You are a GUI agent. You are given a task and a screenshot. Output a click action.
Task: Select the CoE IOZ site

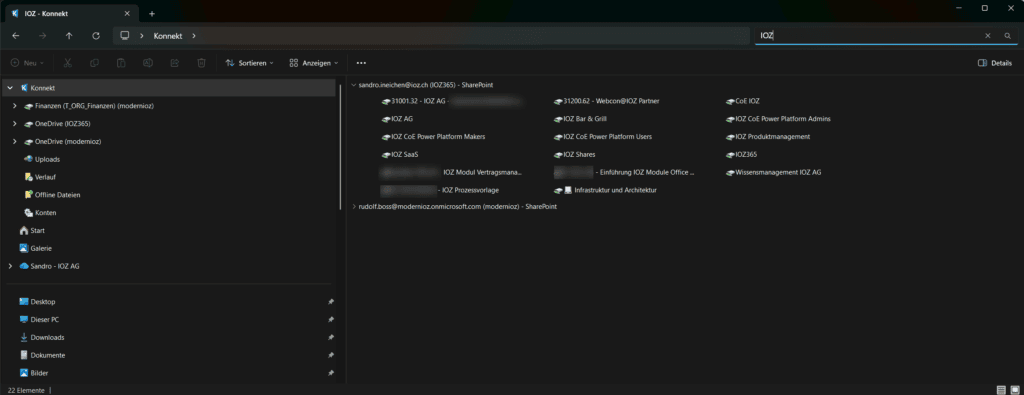pos(743,101)
